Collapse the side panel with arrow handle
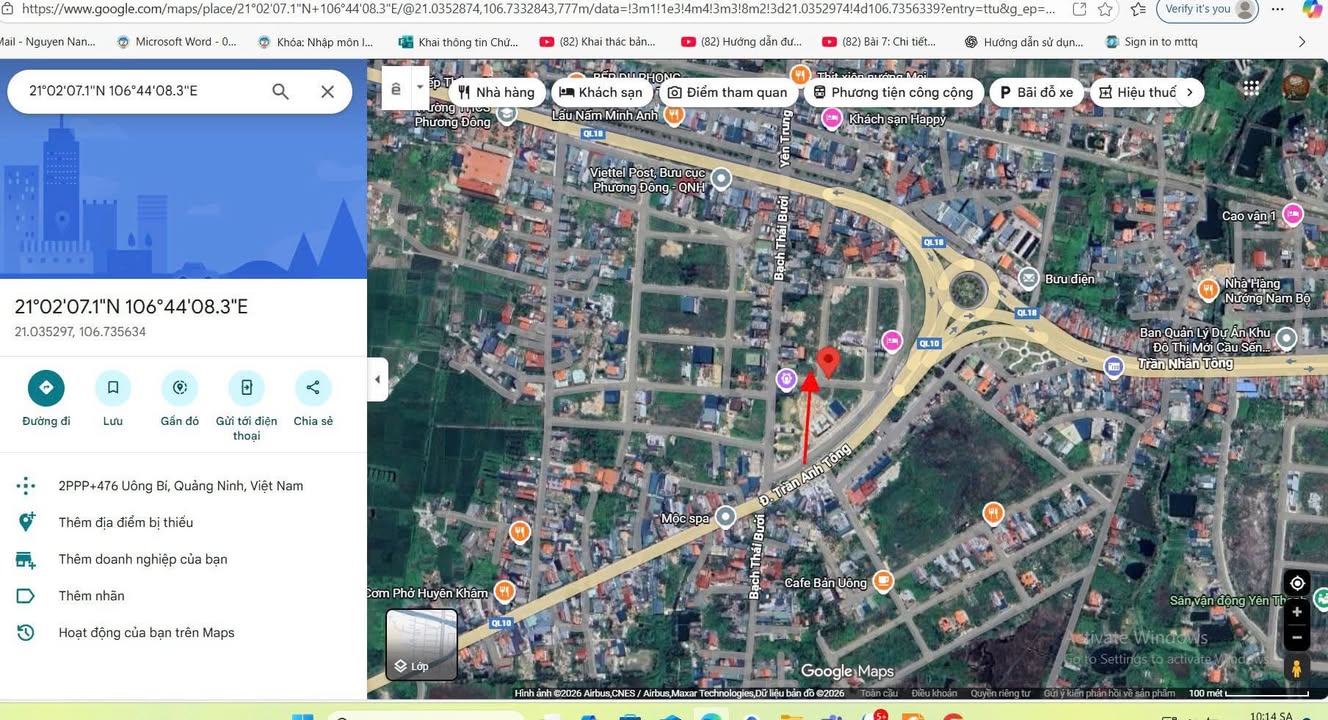 tap(378, 380)
